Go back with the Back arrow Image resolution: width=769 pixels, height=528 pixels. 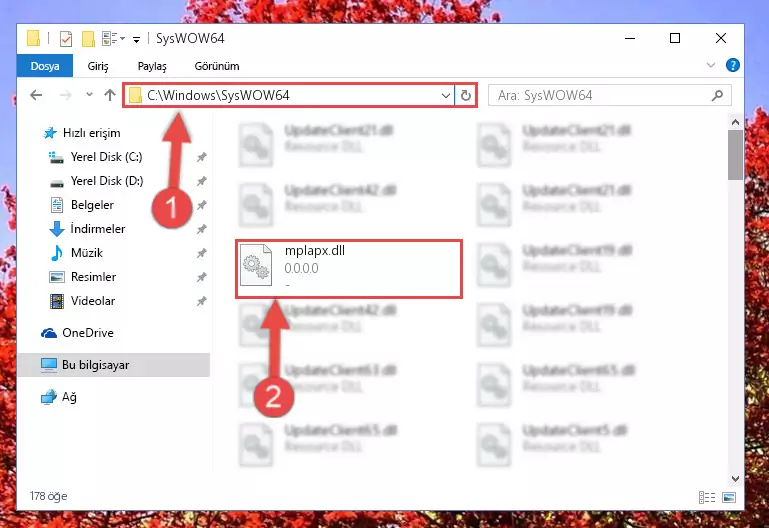point(36,95)
